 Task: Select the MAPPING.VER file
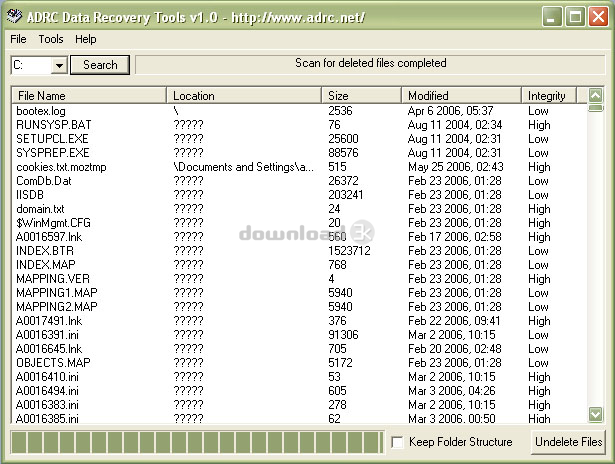pos(53,279)
